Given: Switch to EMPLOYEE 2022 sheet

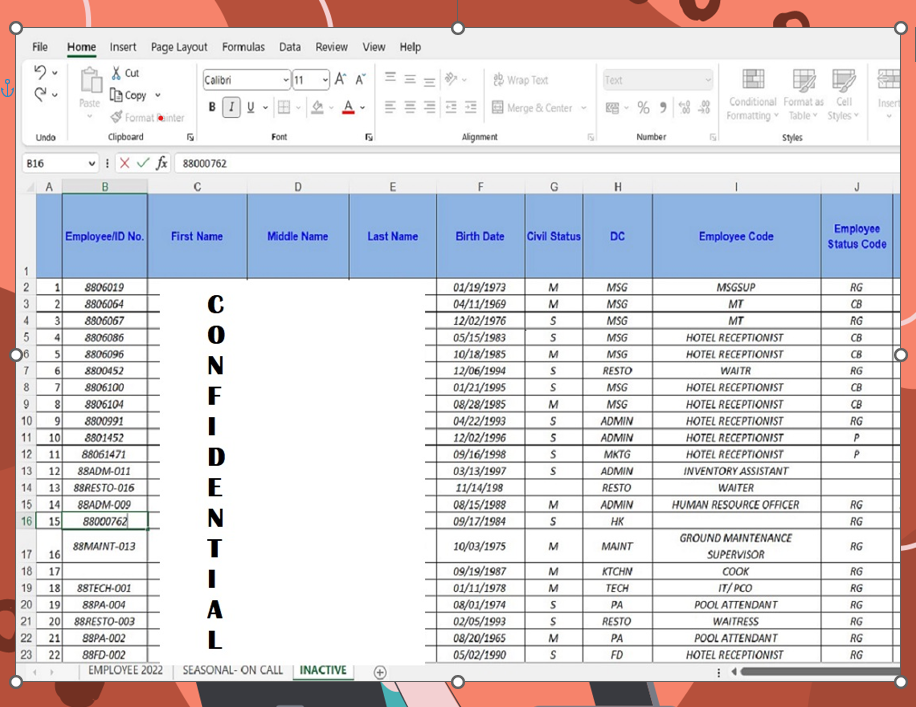Looking at the screenshot, I should point(126,670).
